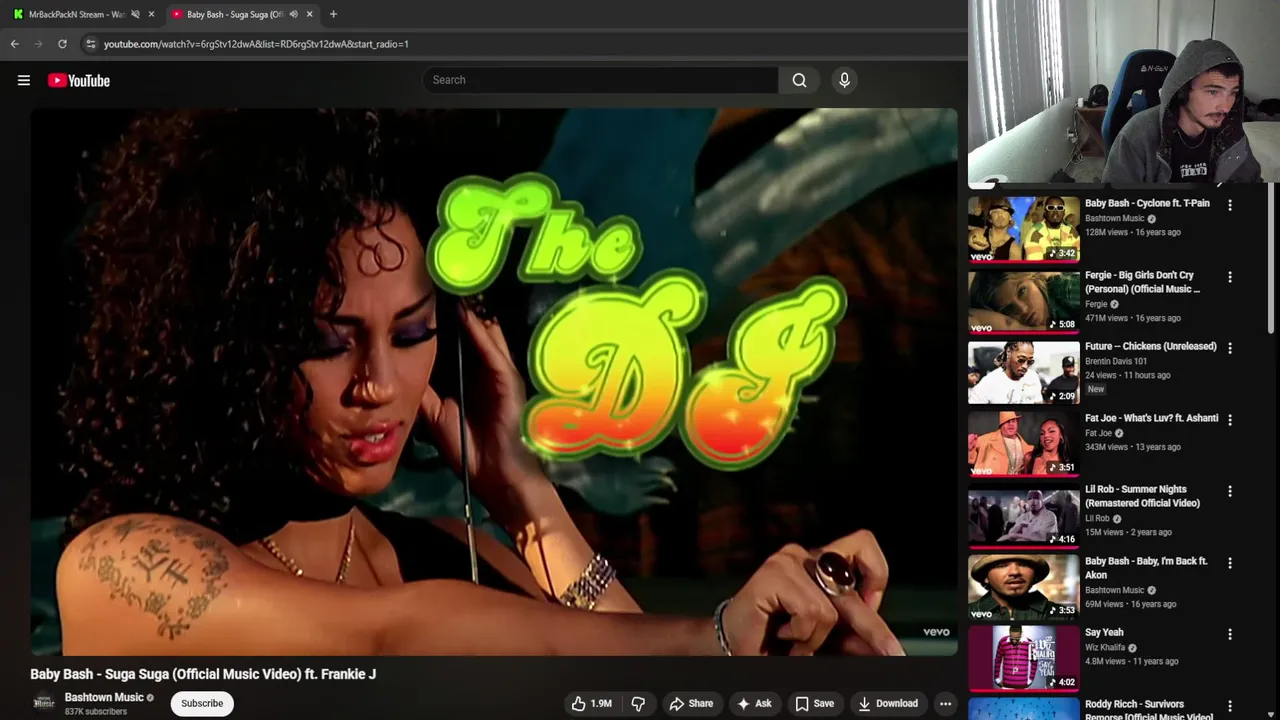Open Fergie Big Girls Don't Cry thumbnail
Viewport: 1280px width, 720px height.
(x=1023, y=301)
